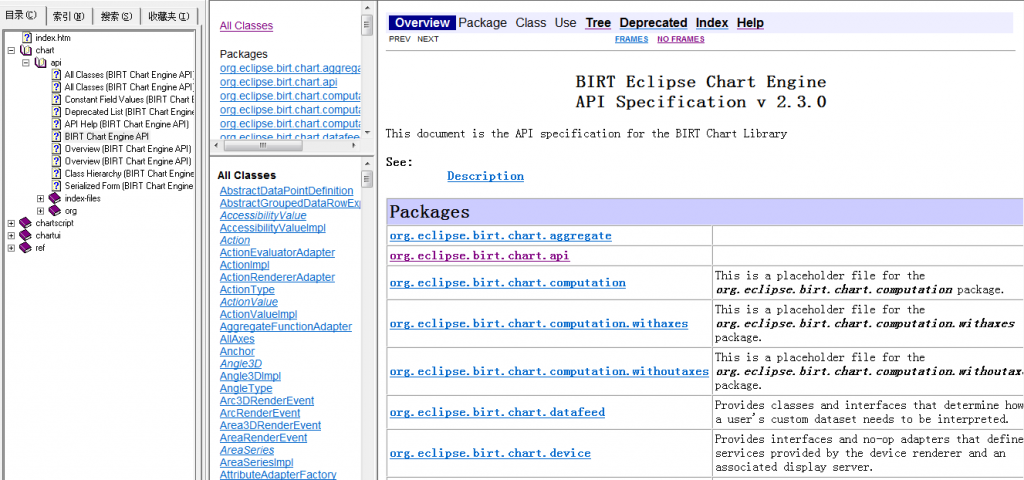Image resolution: width=1024 pixels, height=480 pixels.
Task: Click the highlighted Overview navigation item
Action: pos(423,23)
